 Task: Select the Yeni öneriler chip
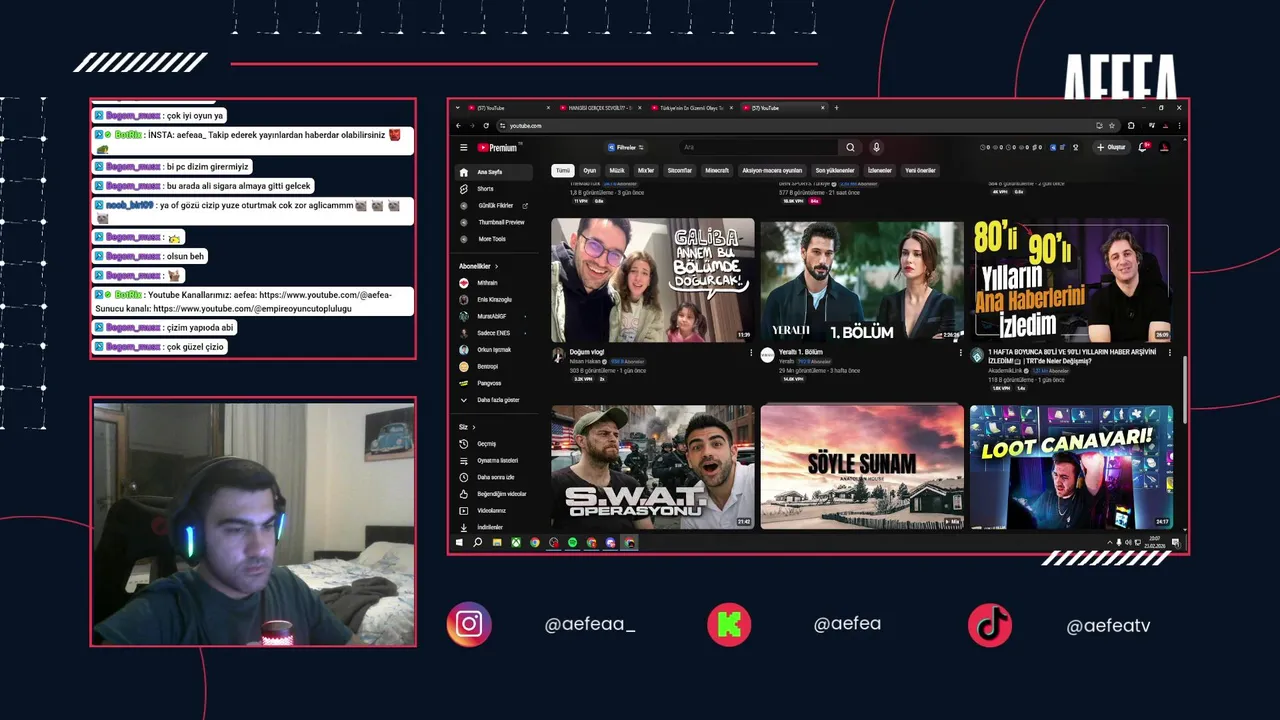(920, 171)
